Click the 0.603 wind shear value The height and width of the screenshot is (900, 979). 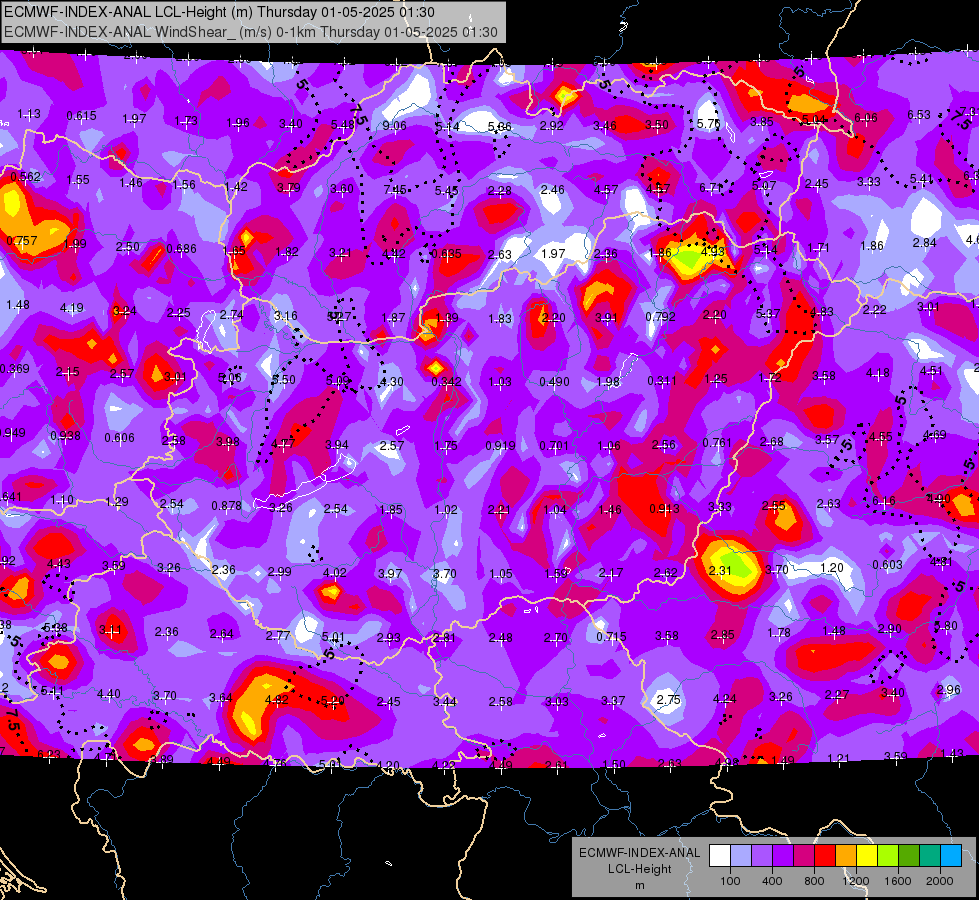887,565
